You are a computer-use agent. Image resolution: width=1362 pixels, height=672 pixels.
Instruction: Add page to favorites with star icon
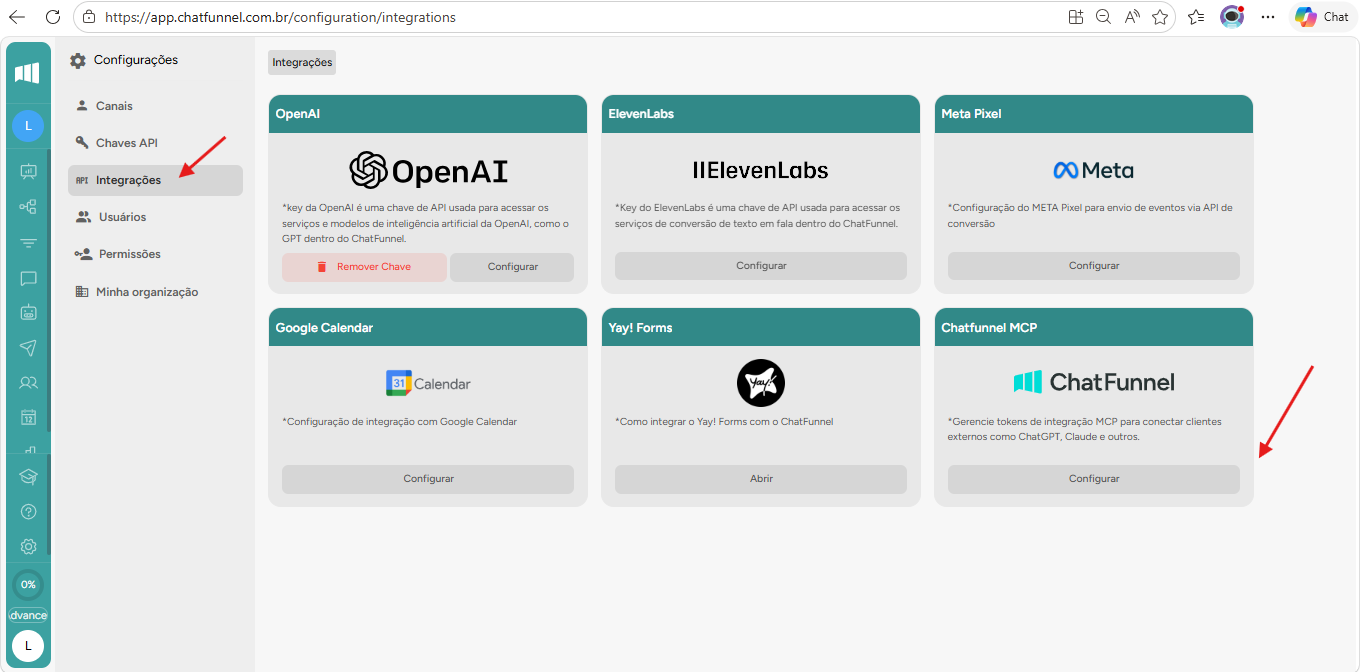click(1160, 17)
